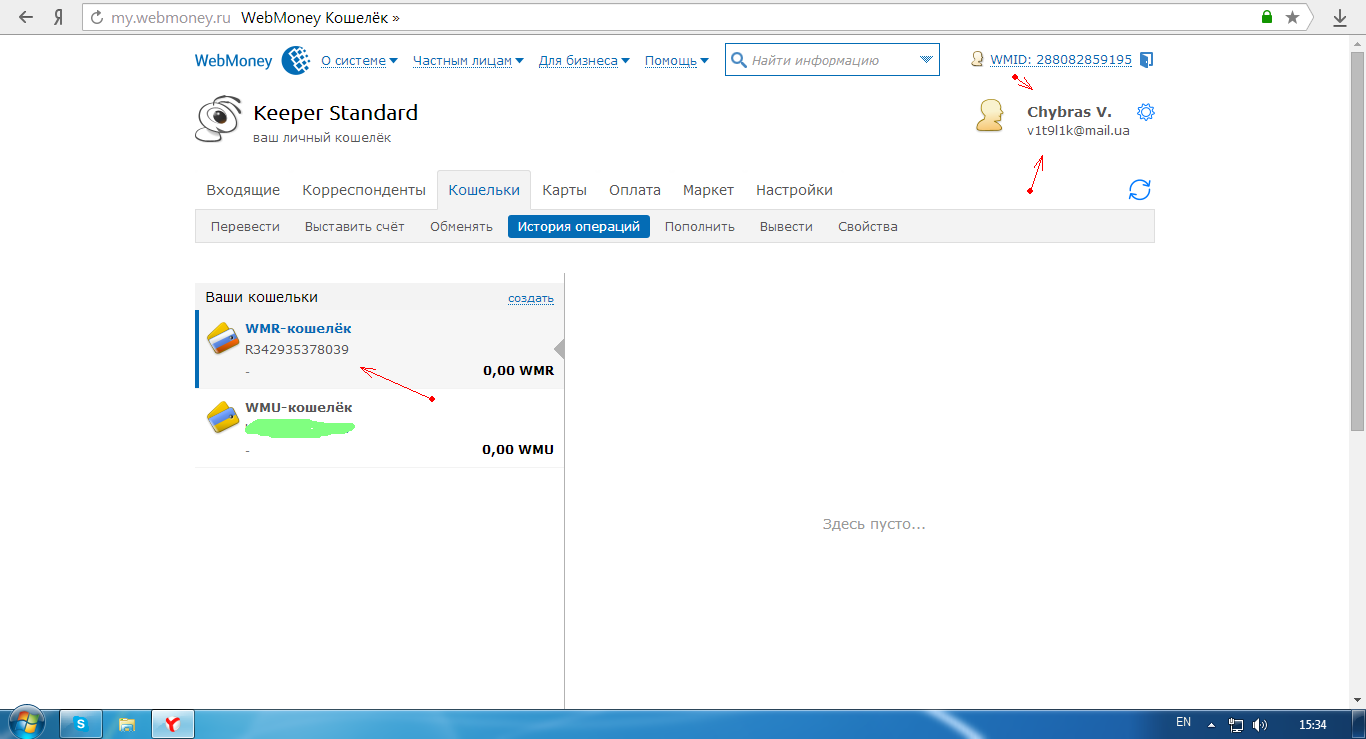Image resolution: width=1366 pixels, height=739 pixels.
Task: Click the 'Chybras V.' user name
Action: tap(1069, 112)
